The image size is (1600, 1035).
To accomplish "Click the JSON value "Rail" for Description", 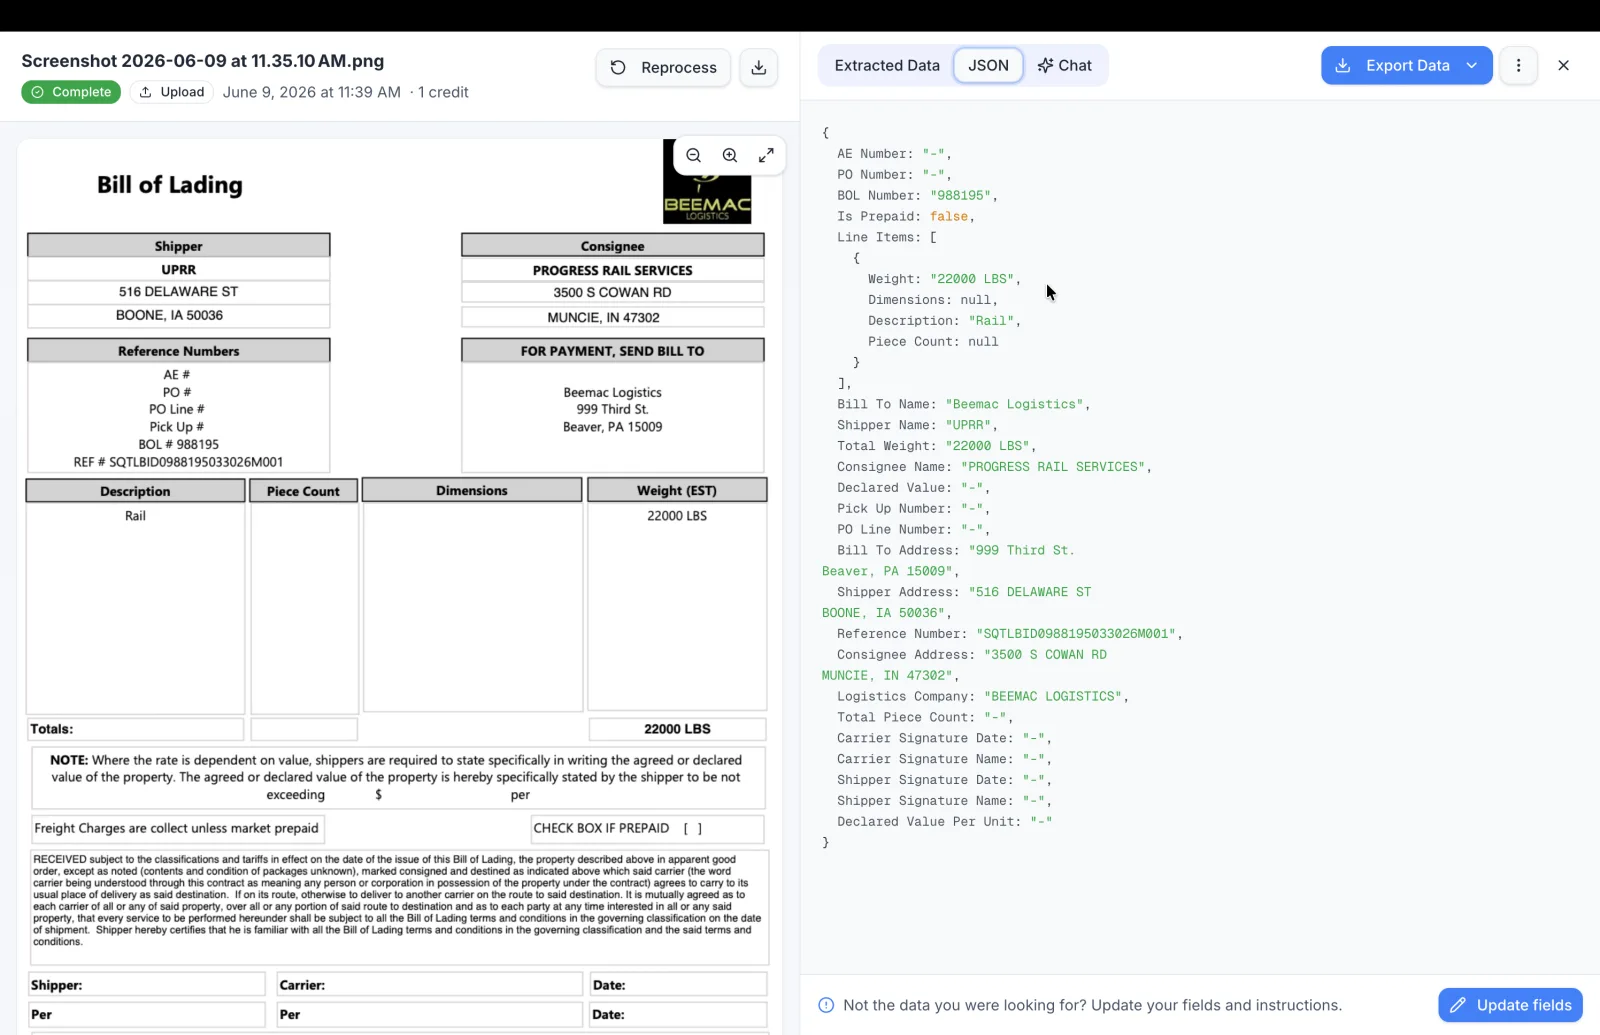I will [x=991, y=321].
